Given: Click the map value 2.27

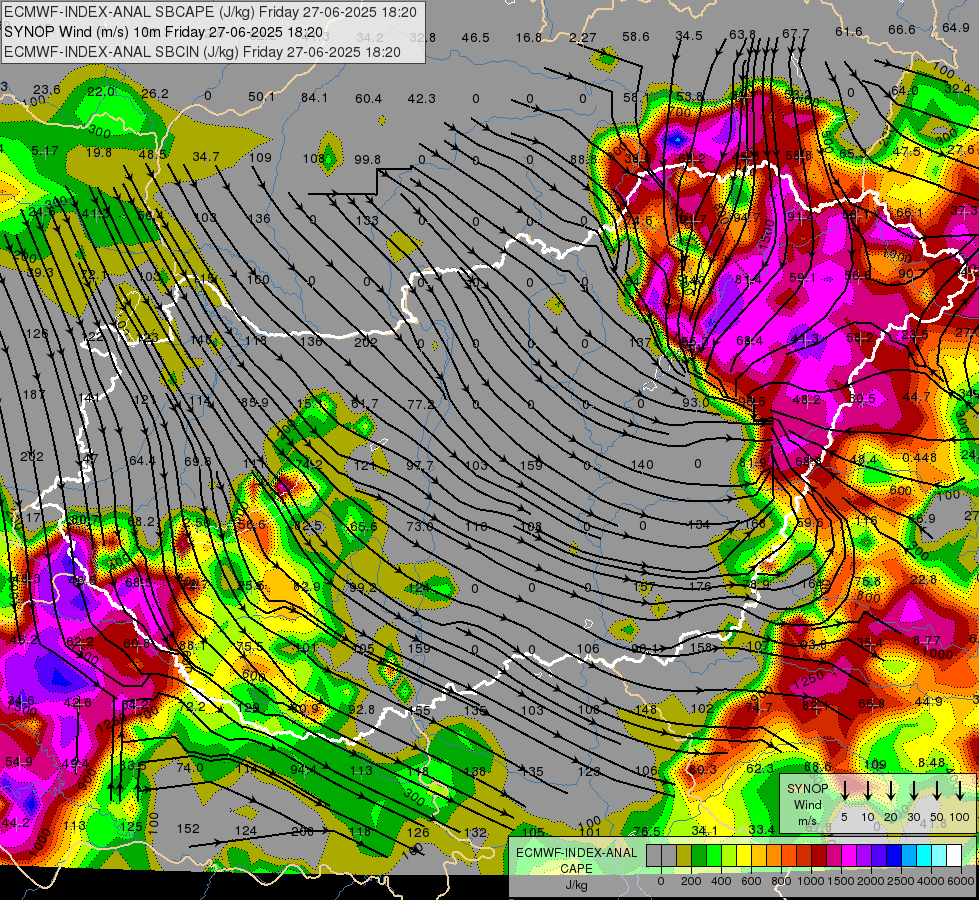Looking at the screenshot, I should [x=583, y=37].
